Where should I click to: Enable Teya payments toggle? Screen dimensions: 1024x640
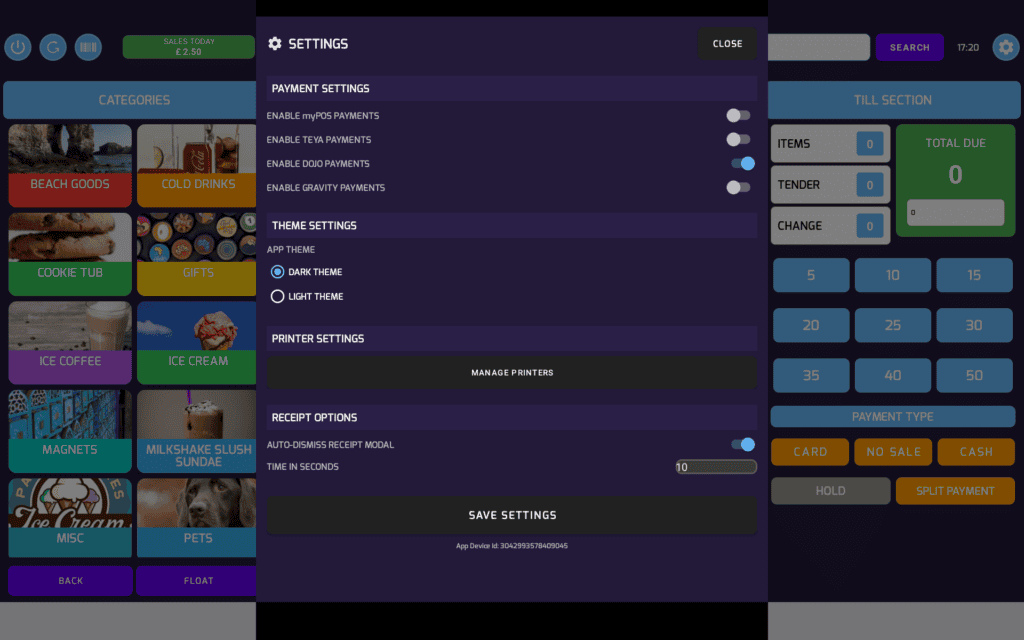pos(739,139)
